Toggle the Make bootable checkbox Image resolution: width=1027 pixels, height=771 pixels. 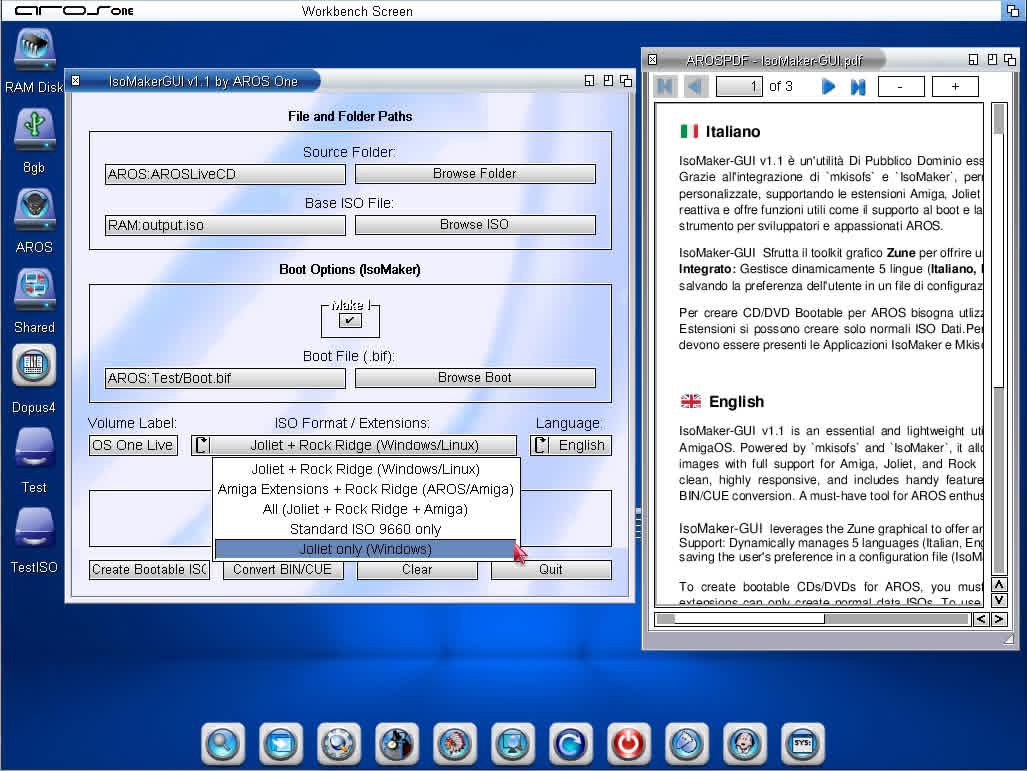(350, 320)
